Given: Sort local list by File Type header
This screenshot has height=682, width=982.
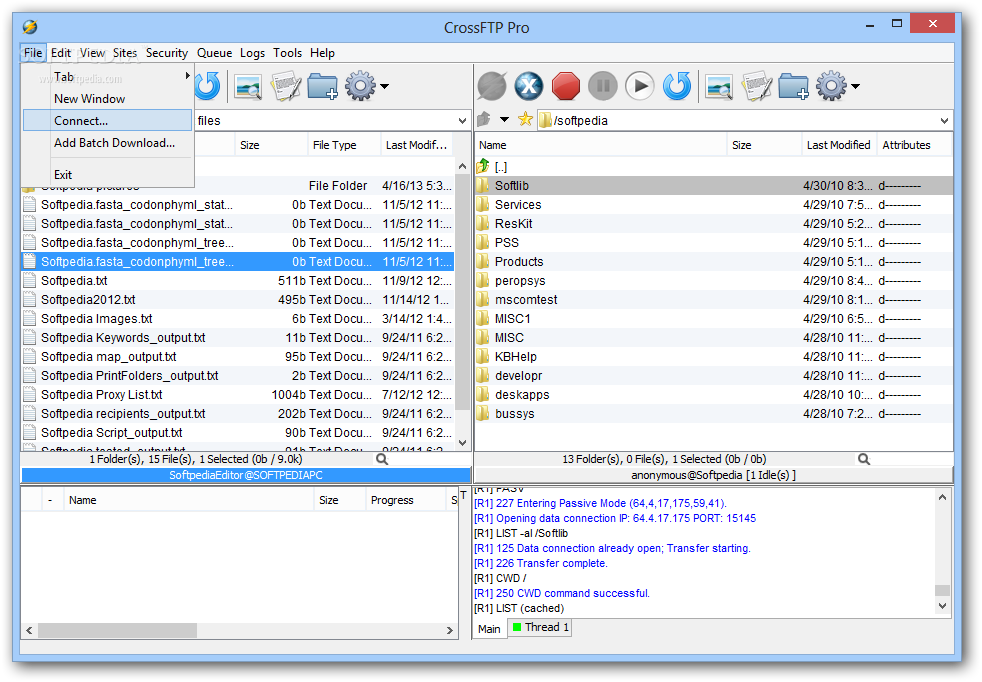Looking at the screenshot, I should (344, 145).
